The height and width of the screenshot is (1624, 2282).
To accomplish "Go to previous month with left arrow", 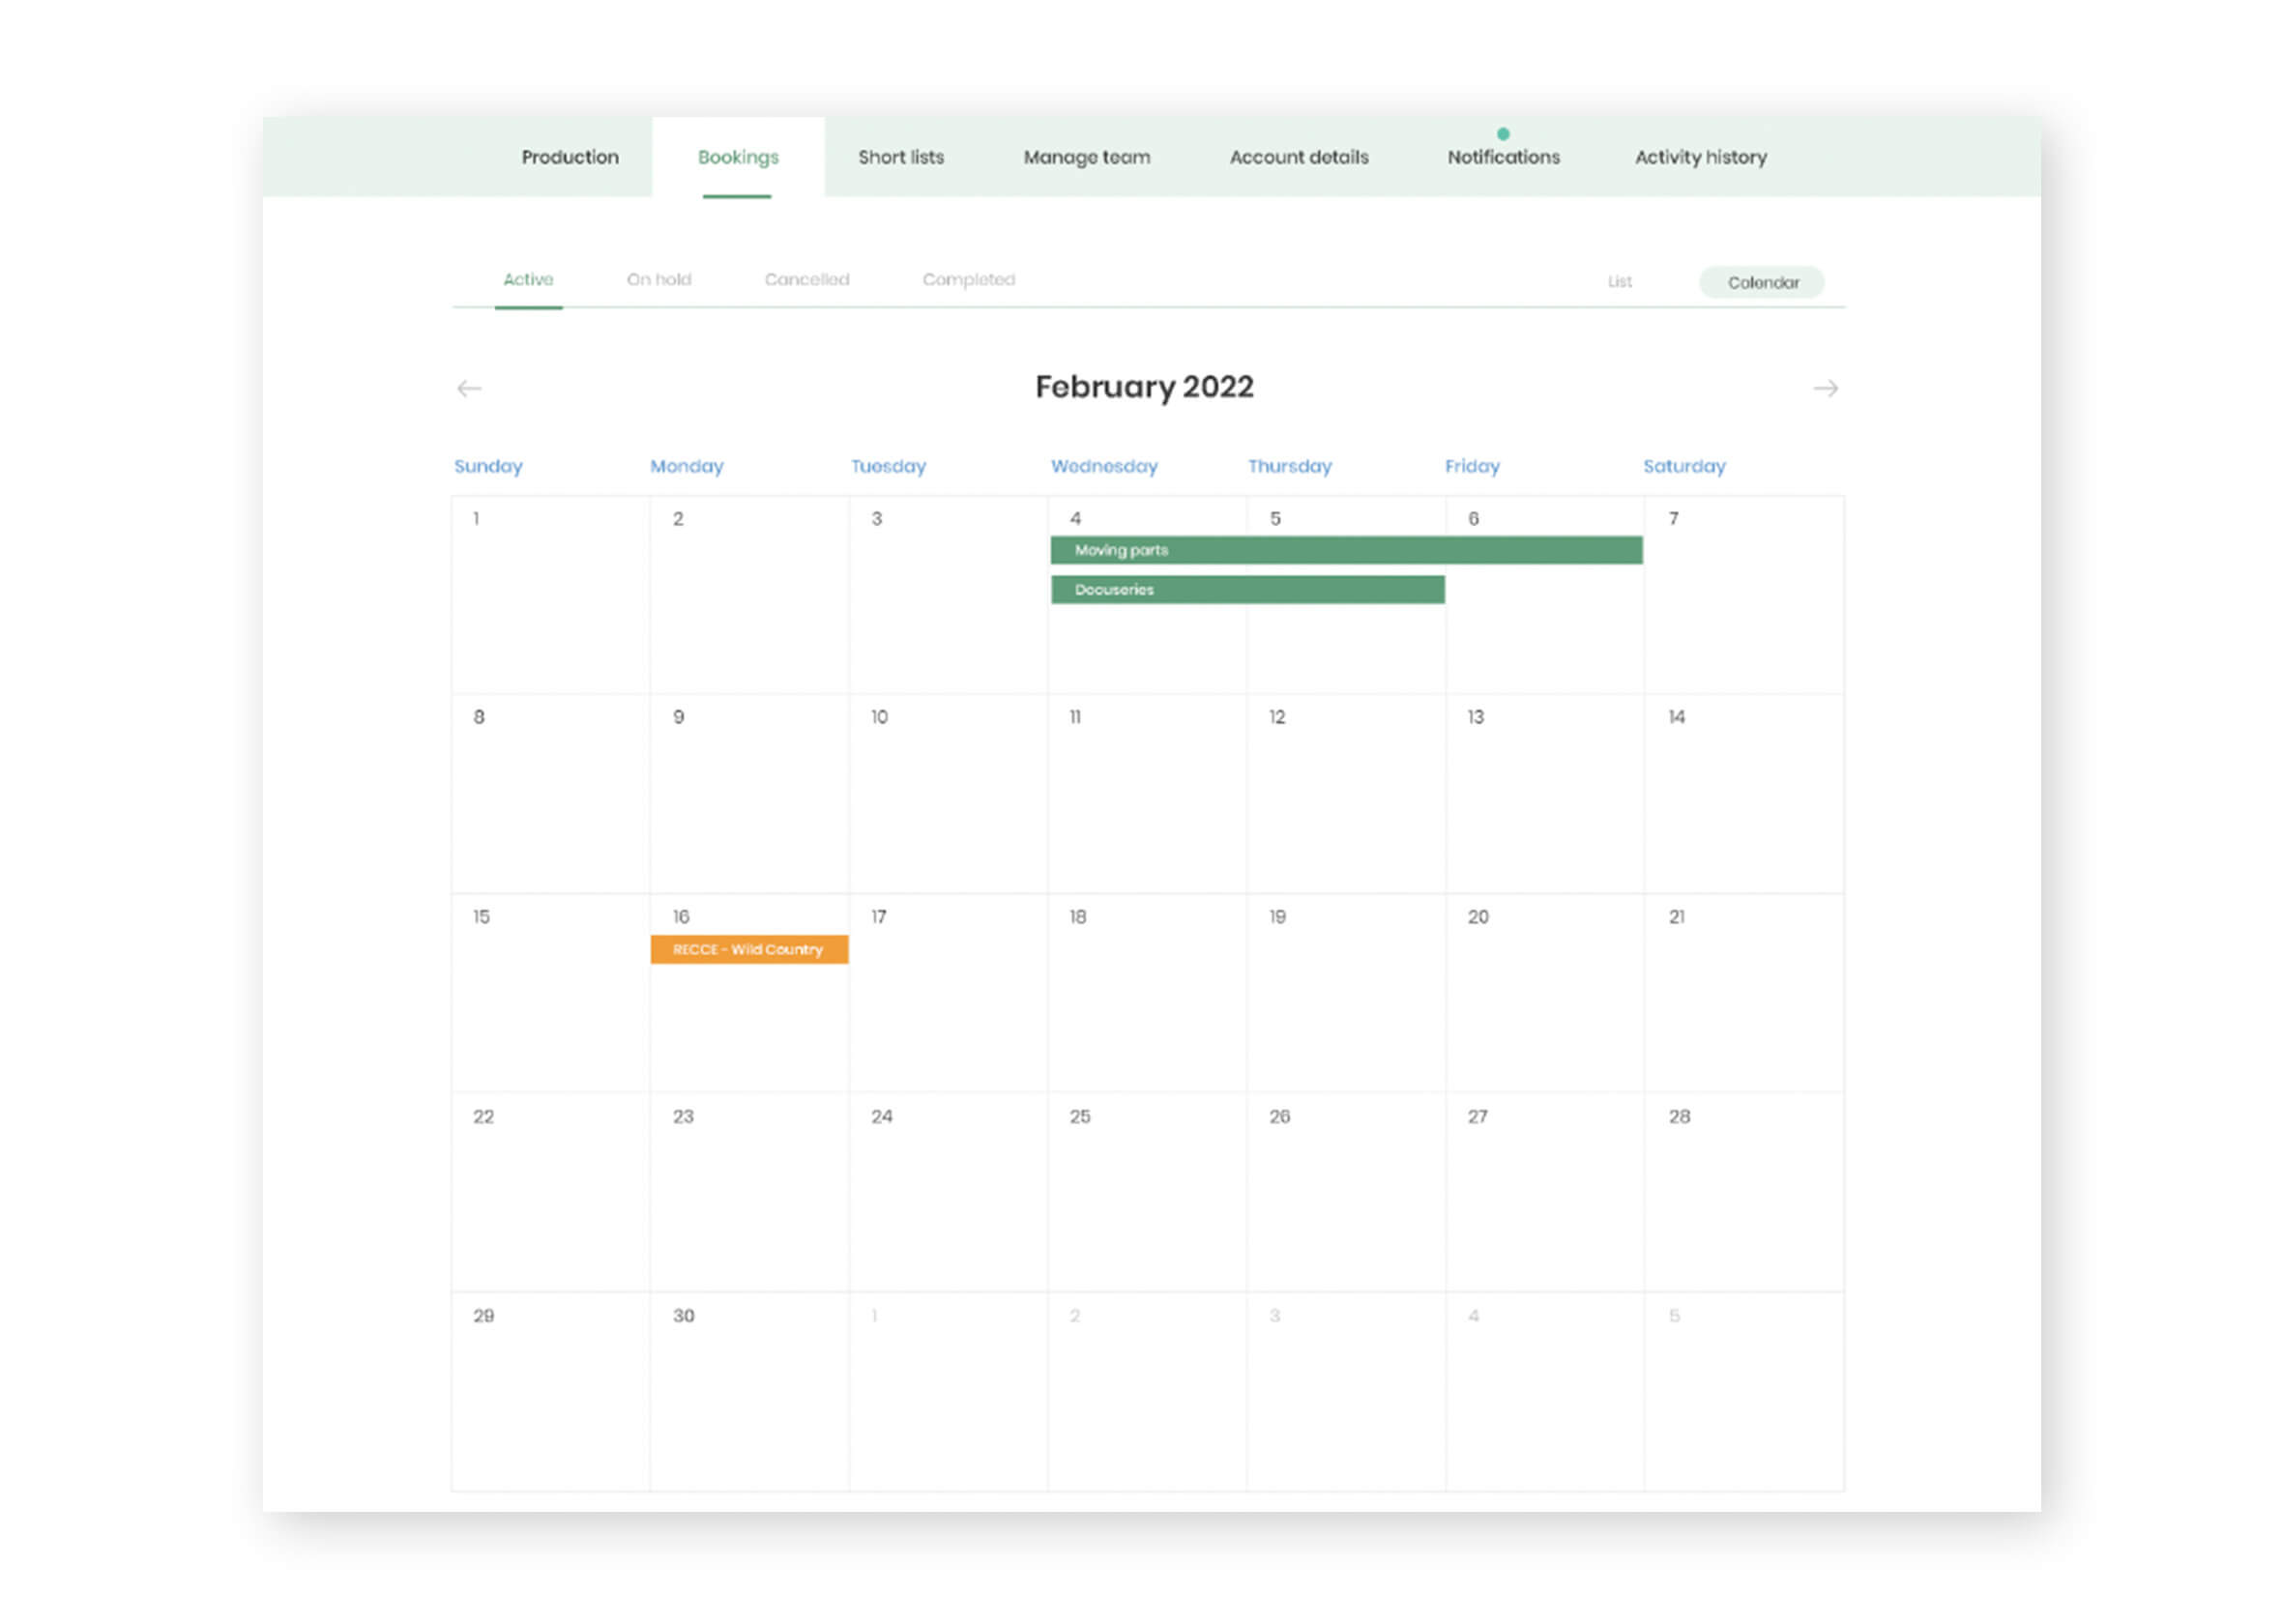I will click(469, 388).
